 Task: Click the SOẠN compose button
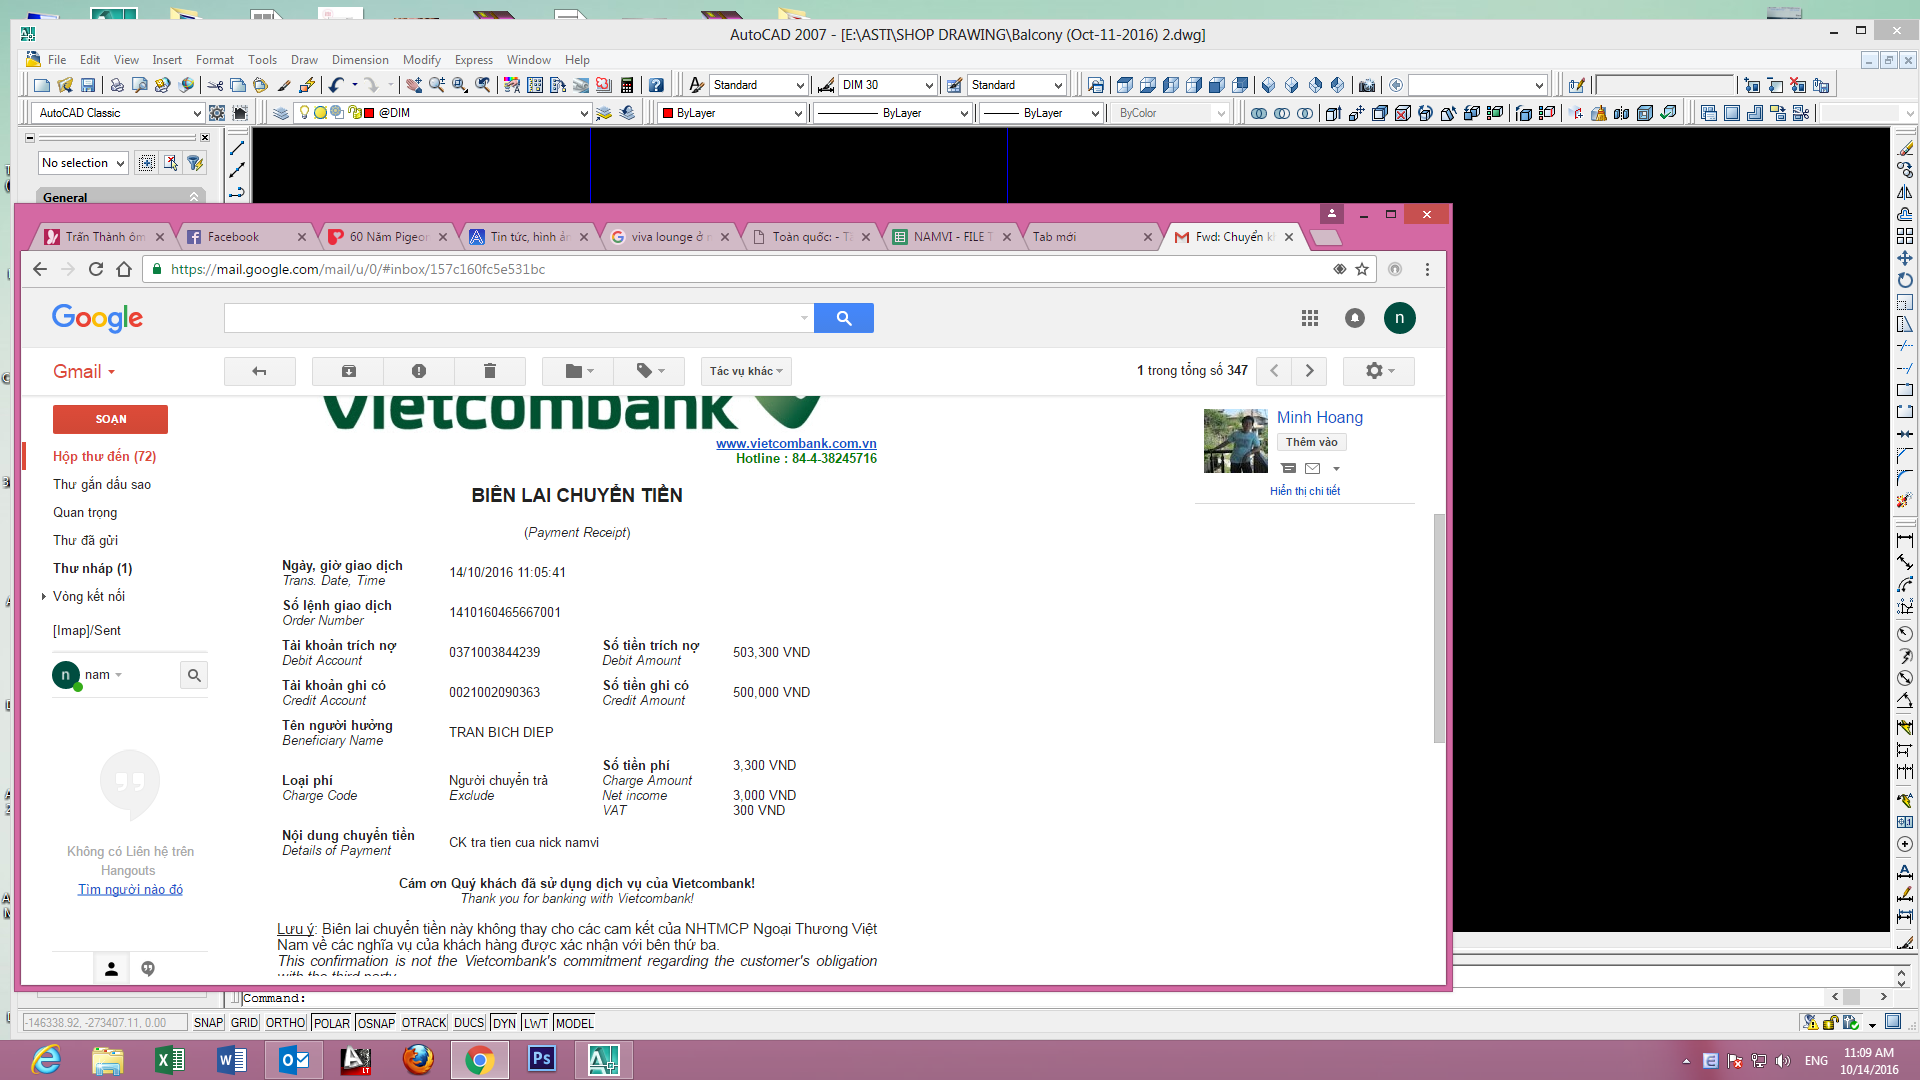point(110,419)
